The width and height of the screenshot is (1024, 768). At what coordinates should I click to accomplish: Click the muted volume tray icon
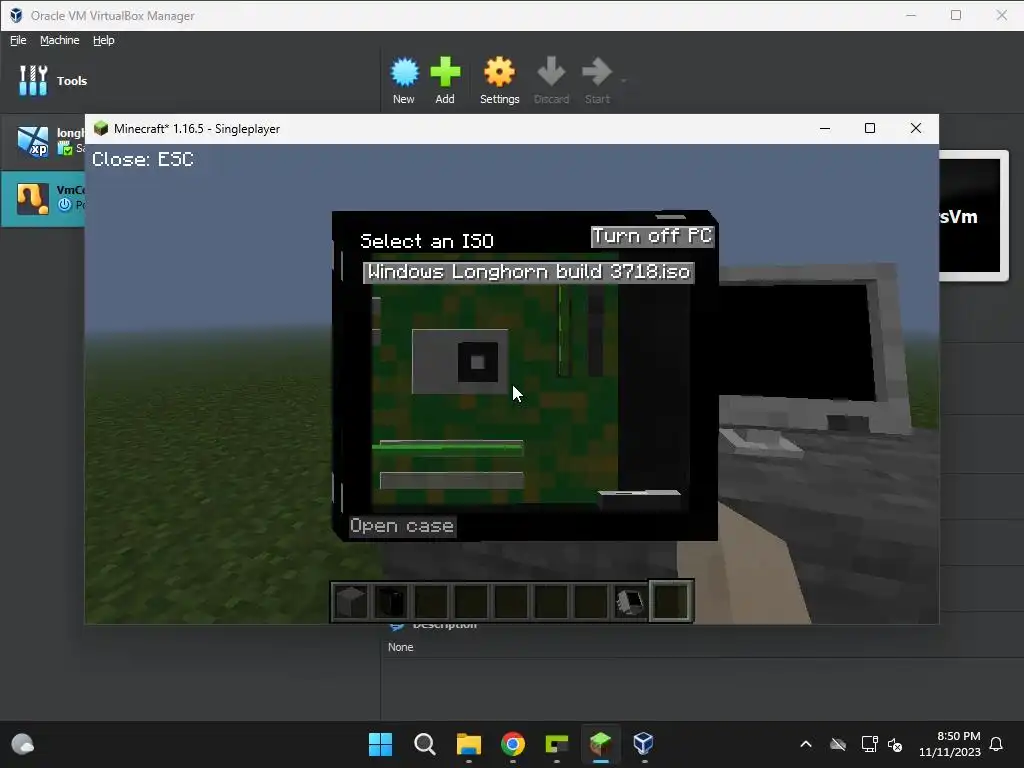(895, 744)
